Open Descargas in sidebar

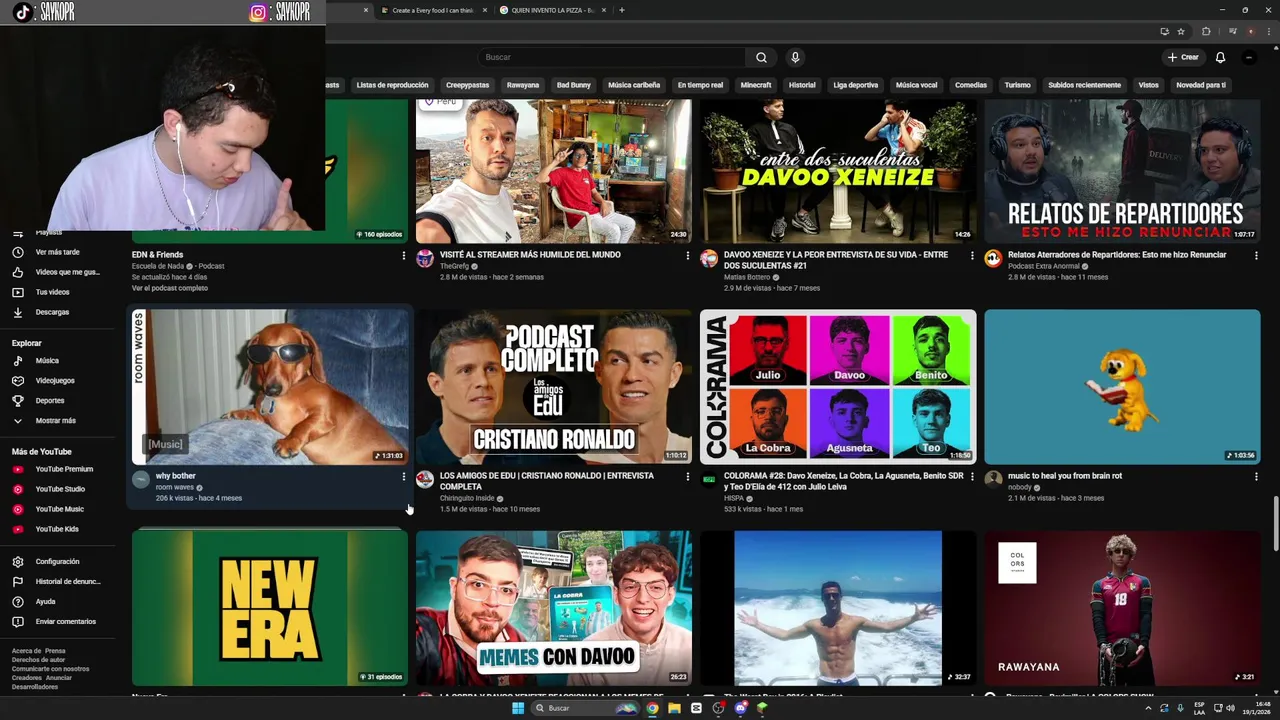[x=52, y=312]
